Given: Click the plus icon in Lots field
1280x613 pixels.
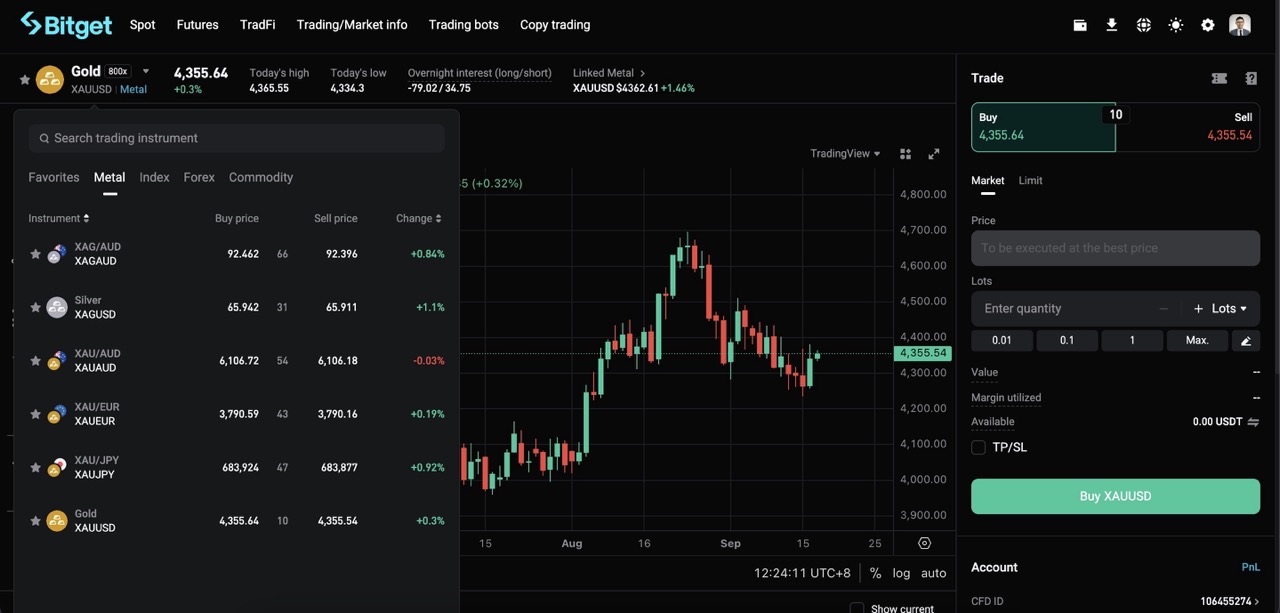Looking at the screenshot, I should pyautogui.click(x=1198, y=309).
